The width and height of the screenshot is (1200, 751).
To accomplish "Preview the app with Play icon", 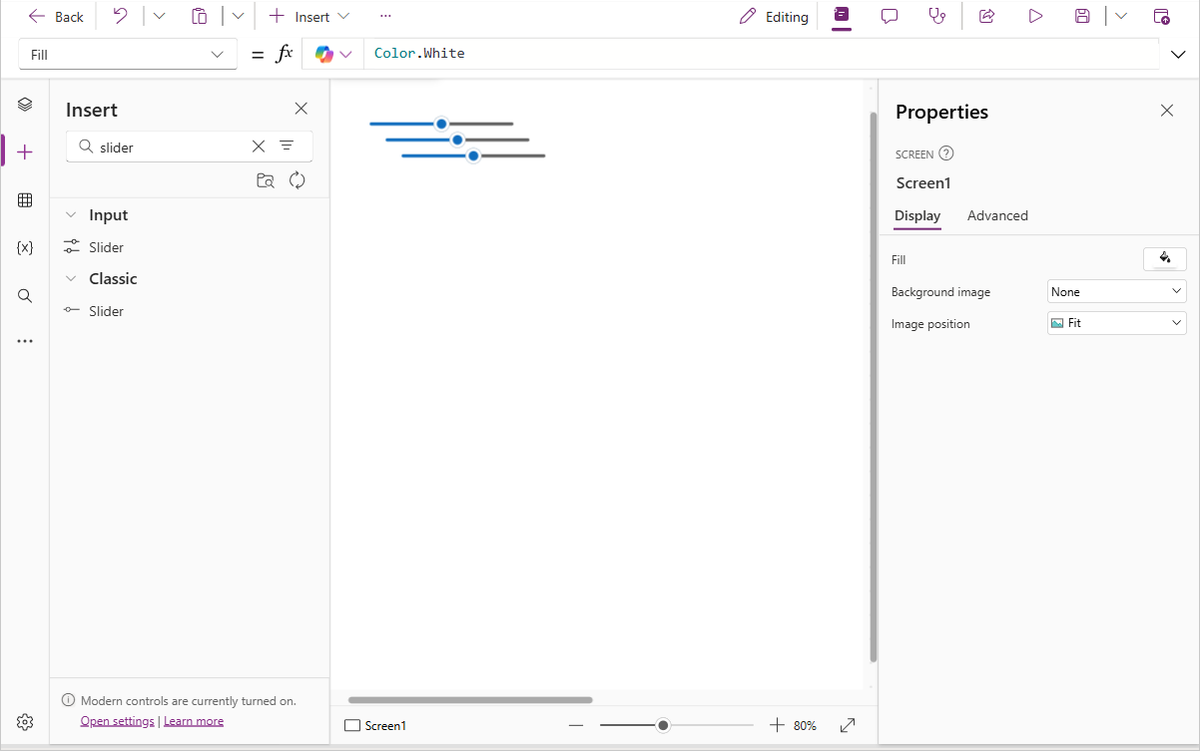I will pos(1035,17).
